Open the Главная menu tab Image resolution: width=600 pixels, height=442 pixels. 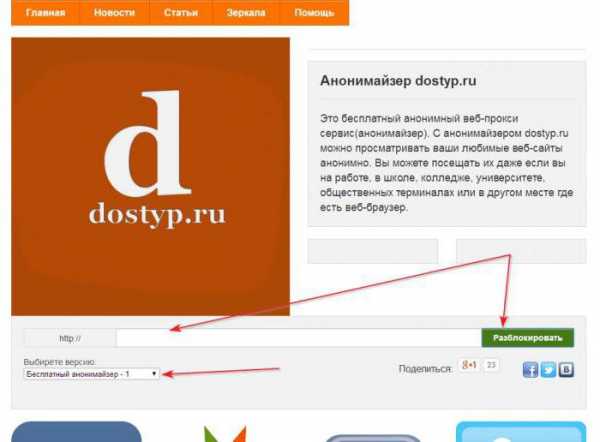click(x=45, y=13)
